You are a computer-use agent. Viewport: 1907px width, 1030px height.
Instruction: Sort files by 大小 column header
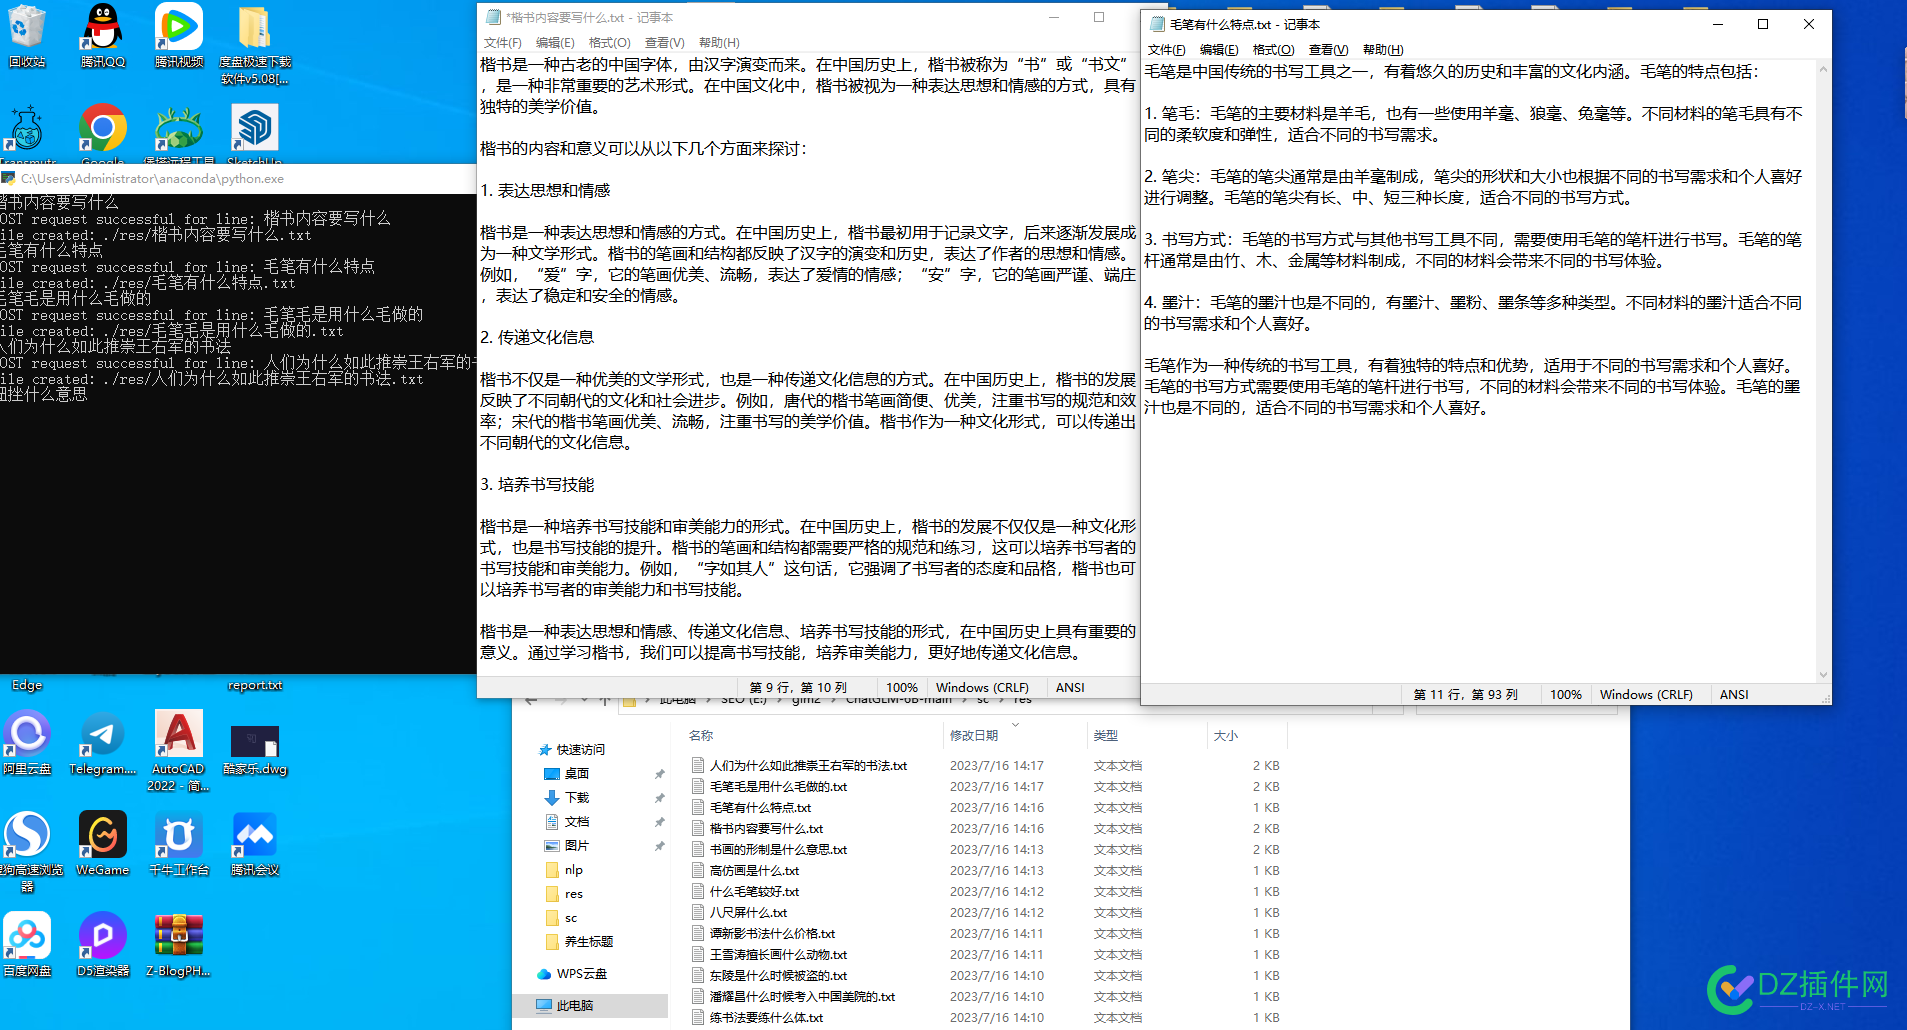(1226, 735)
